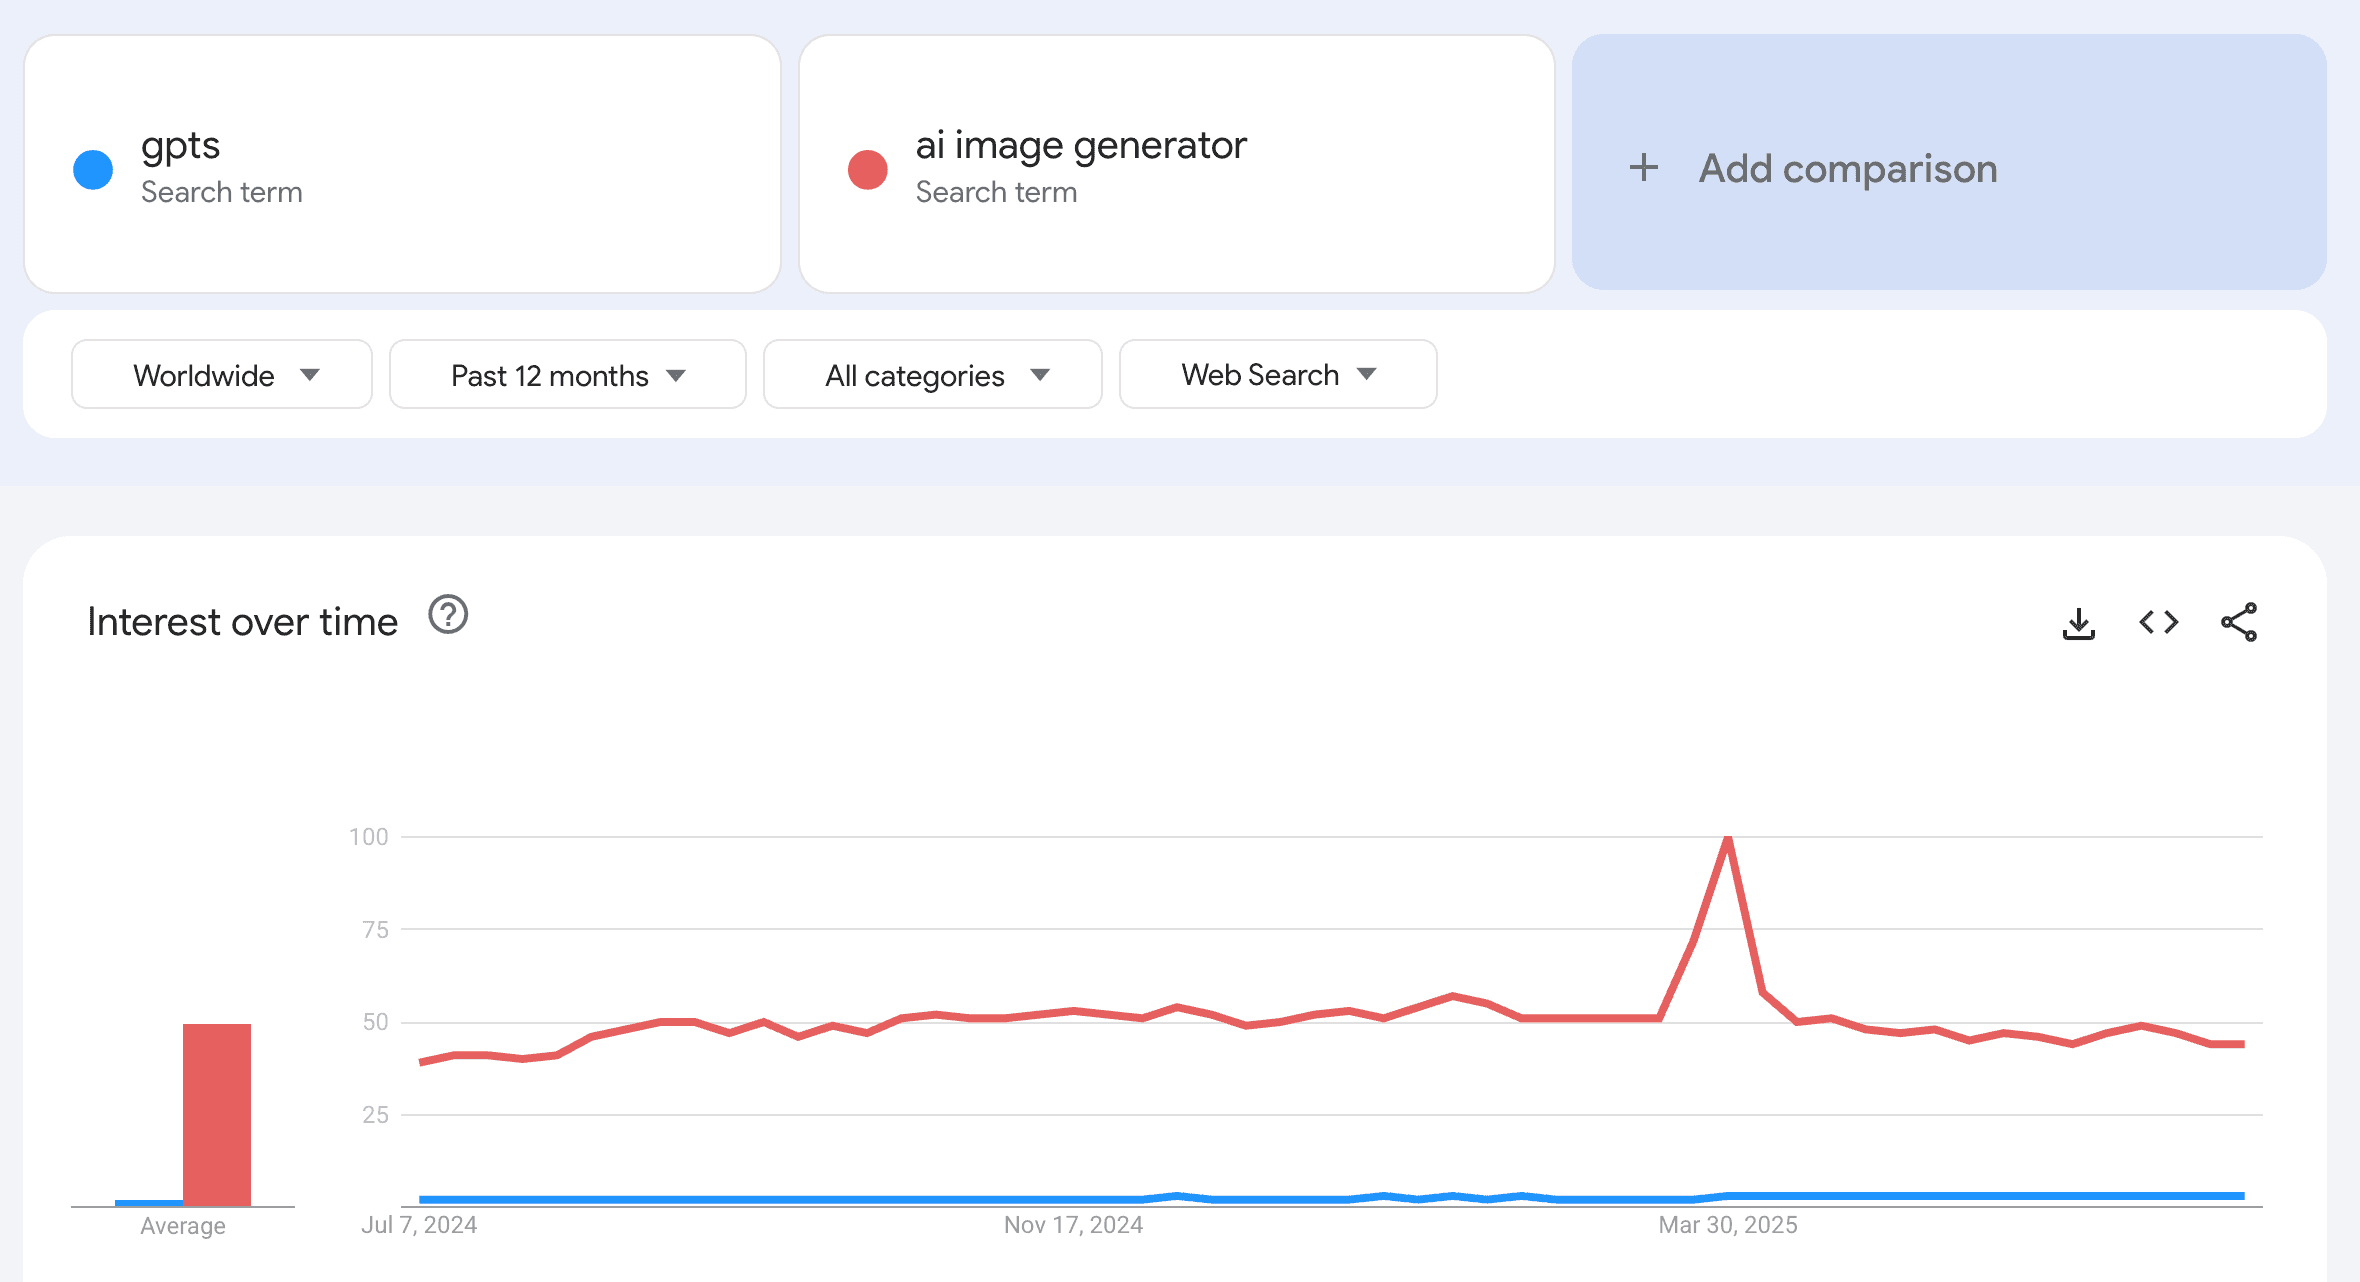Click the blue dot beside gpts

(93, 169)
